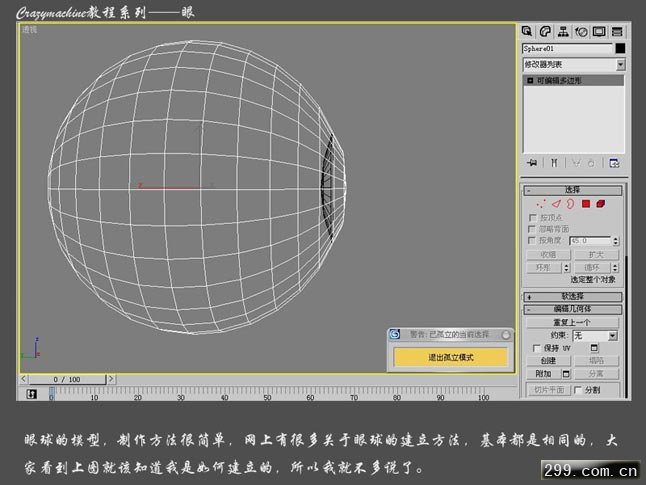
Task: Open the Create command panel tab
Action: pos(527,31)
